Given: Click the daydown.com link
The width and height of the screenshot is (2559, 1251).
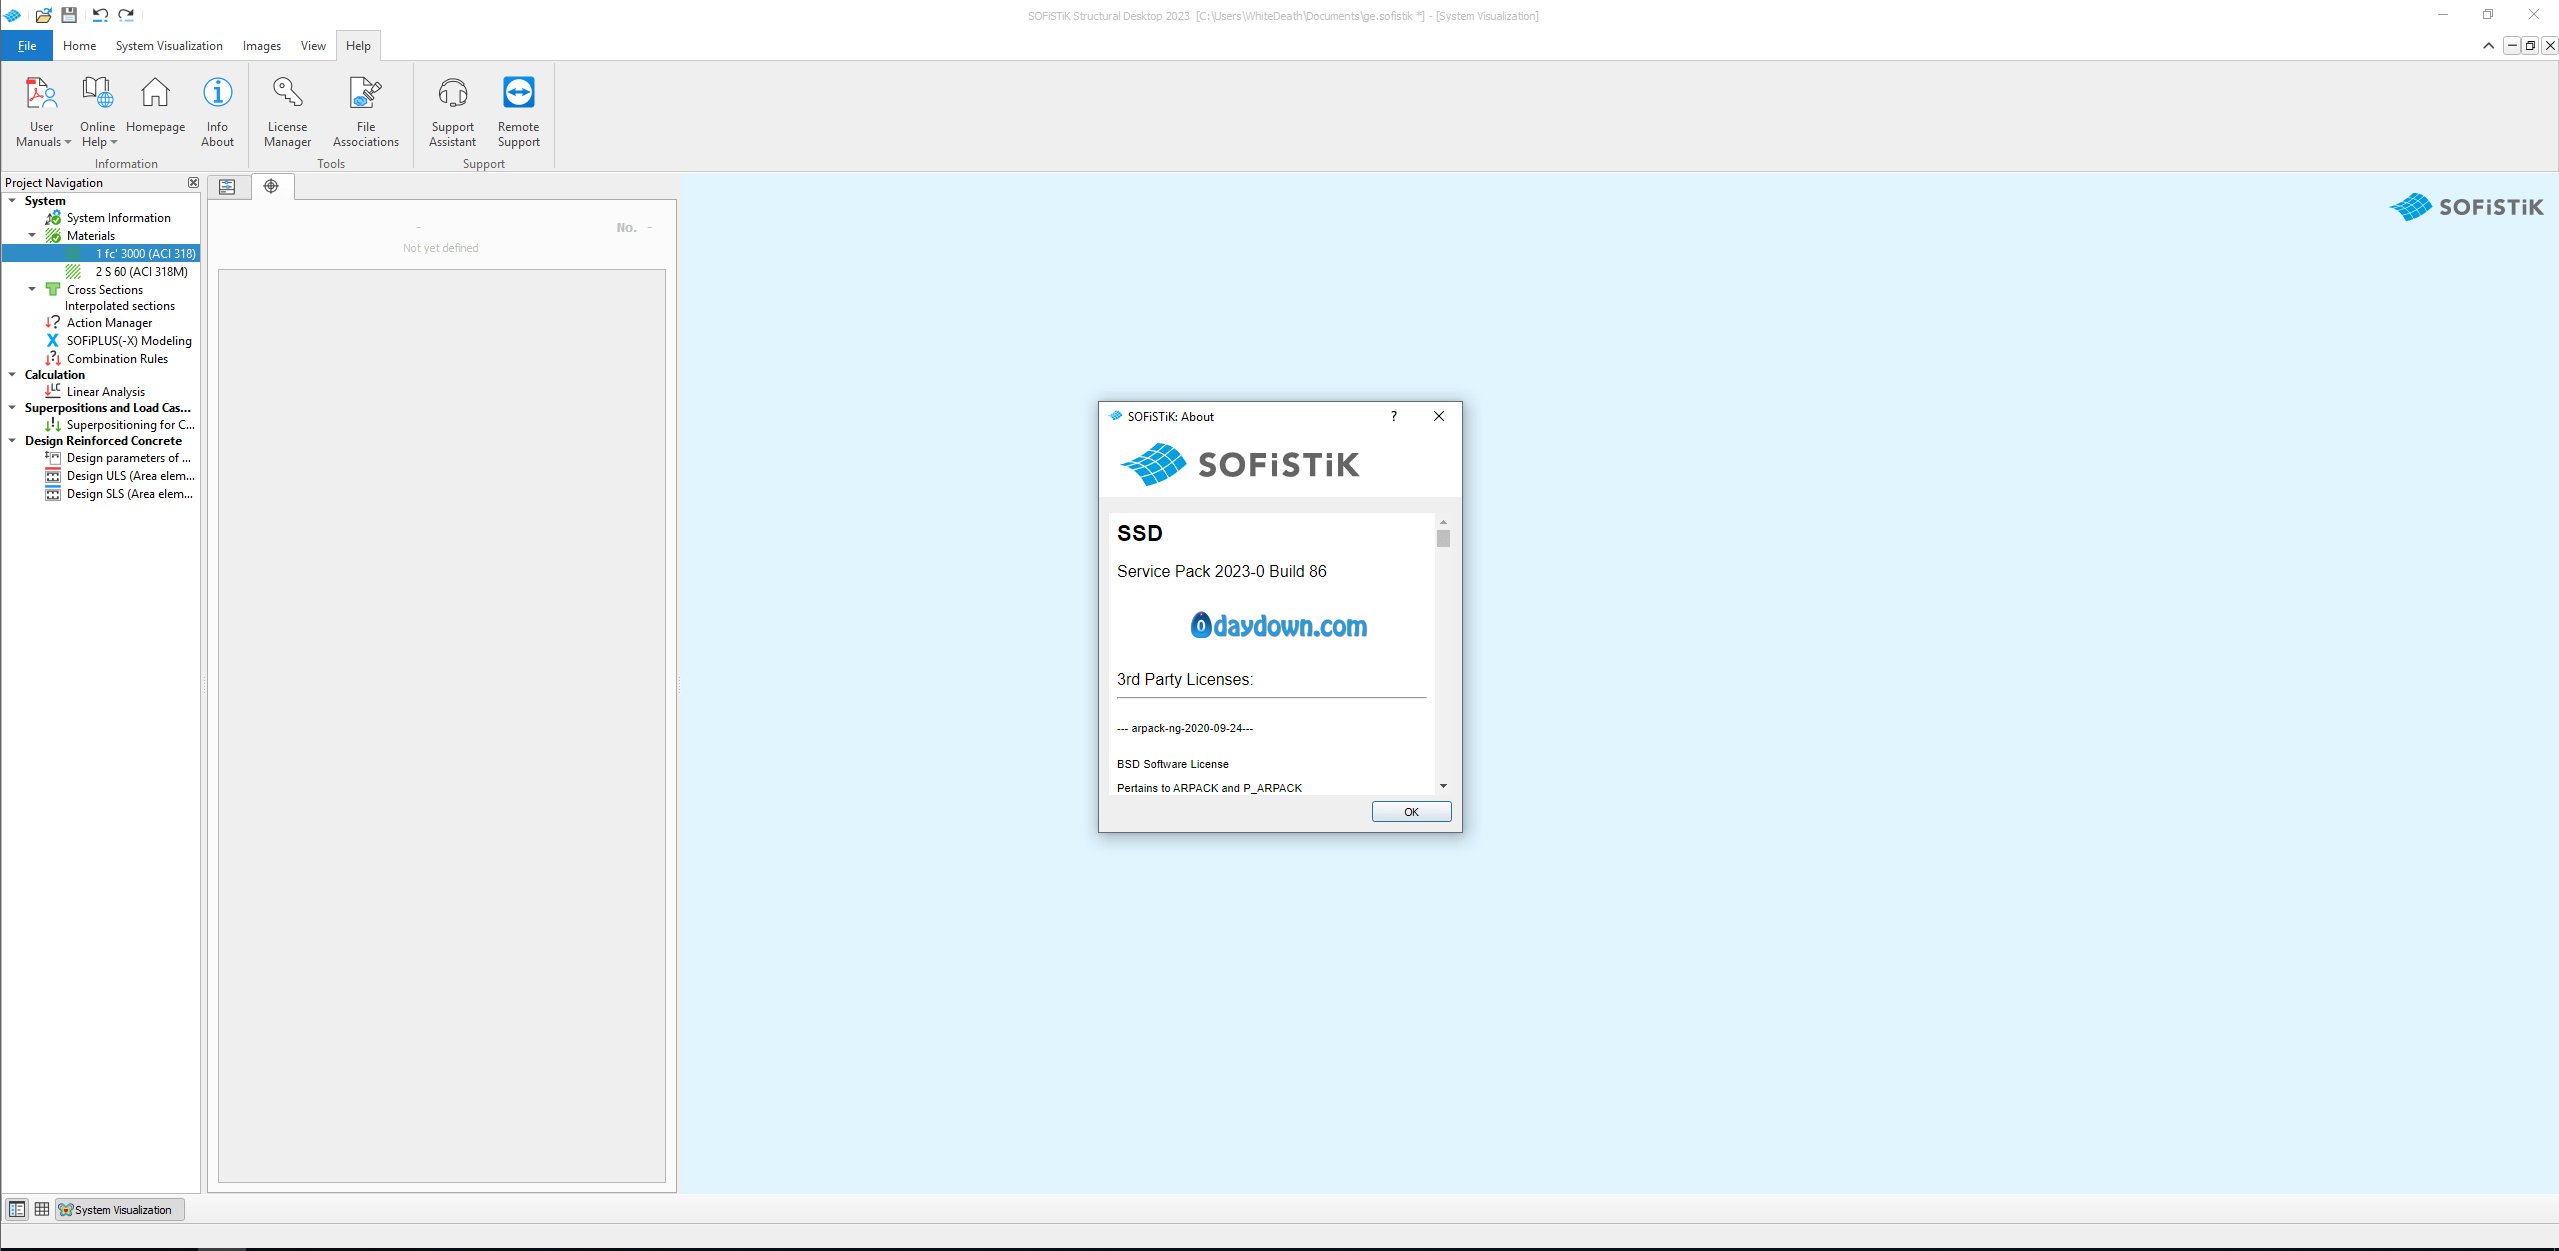Looking at the screenshot, I should coord(1278,626).
